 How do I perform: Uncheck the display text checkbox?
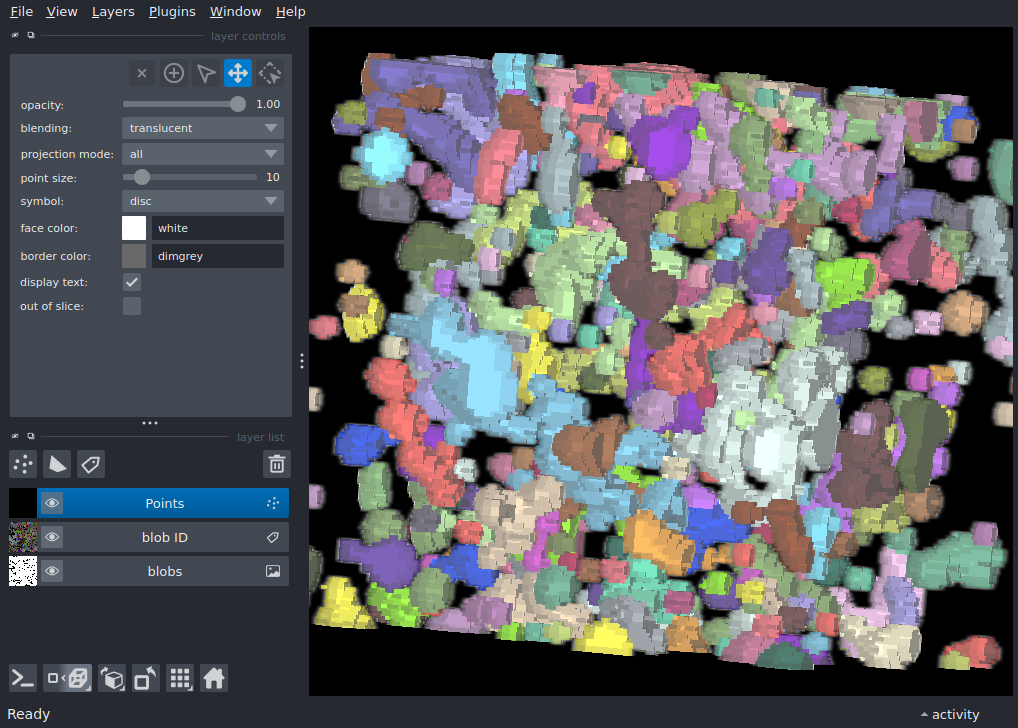(x=132, y=282)
